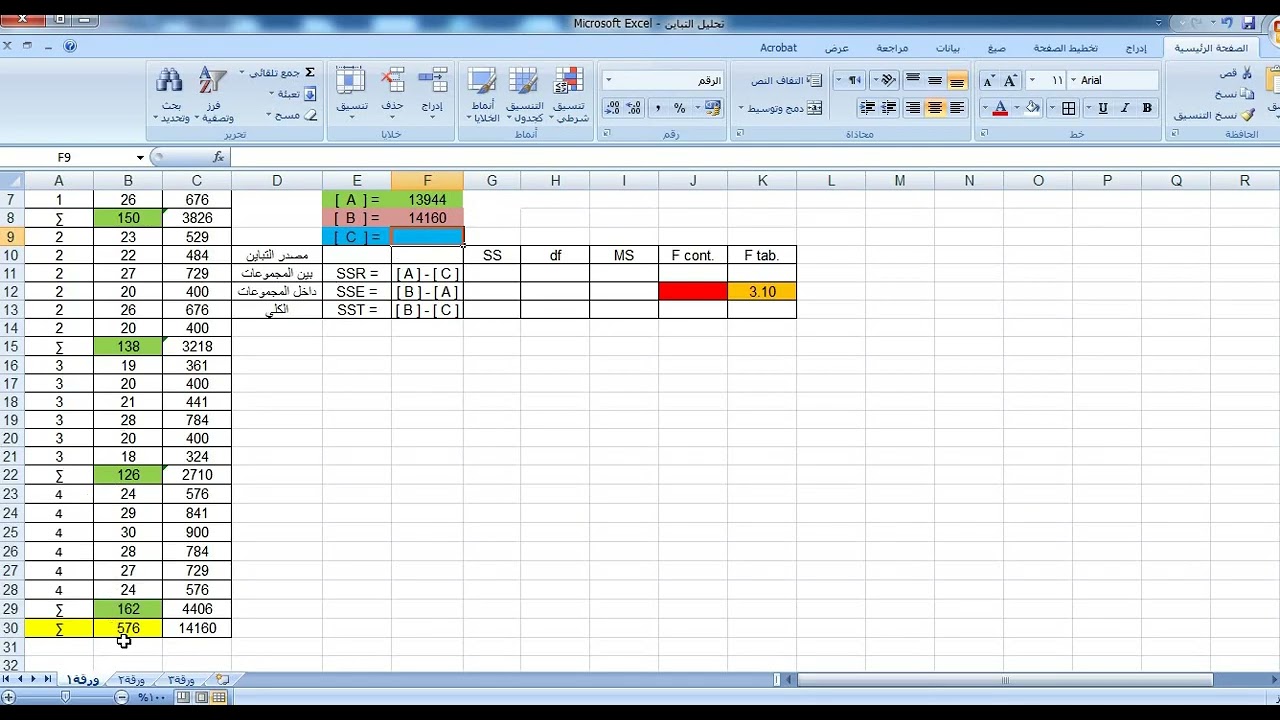The height and width of the screenshot is (720, 1280).
Task: Open Find and Select (بحث وتحديد)
Action: point(171,95)
